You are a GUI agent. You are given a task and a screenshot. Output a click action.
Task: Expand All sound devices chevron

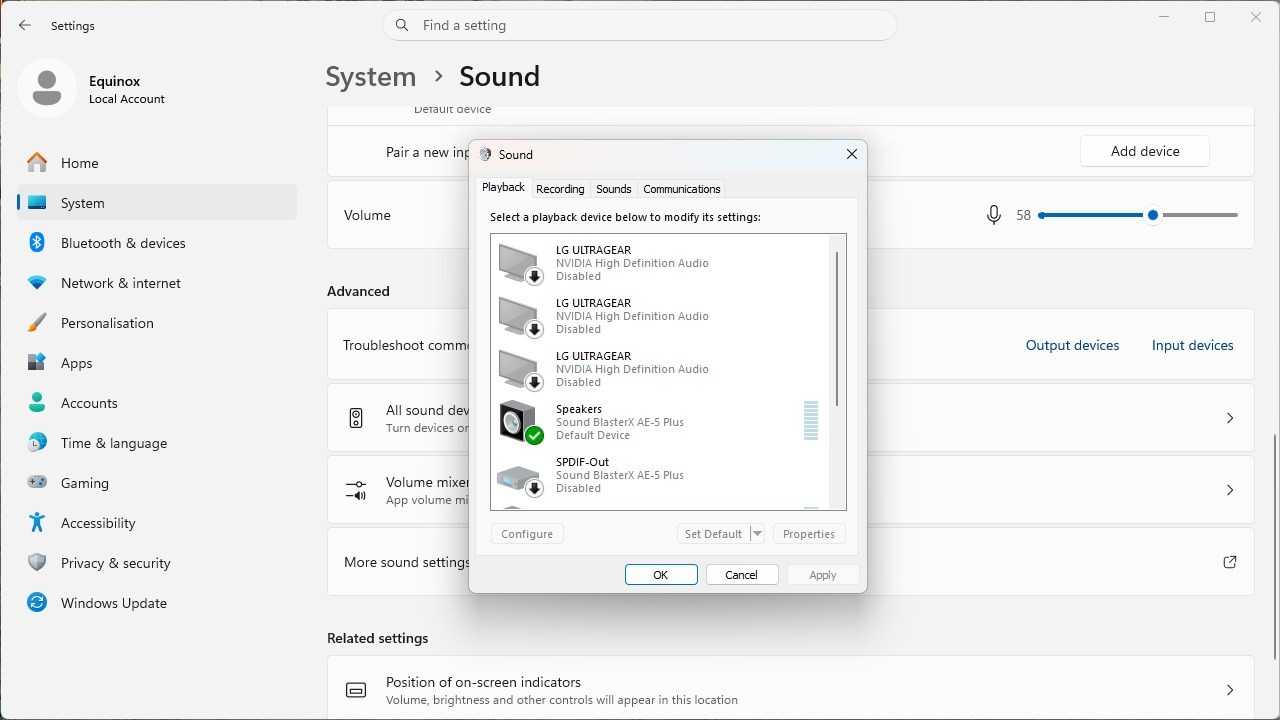click(1230, 418)
